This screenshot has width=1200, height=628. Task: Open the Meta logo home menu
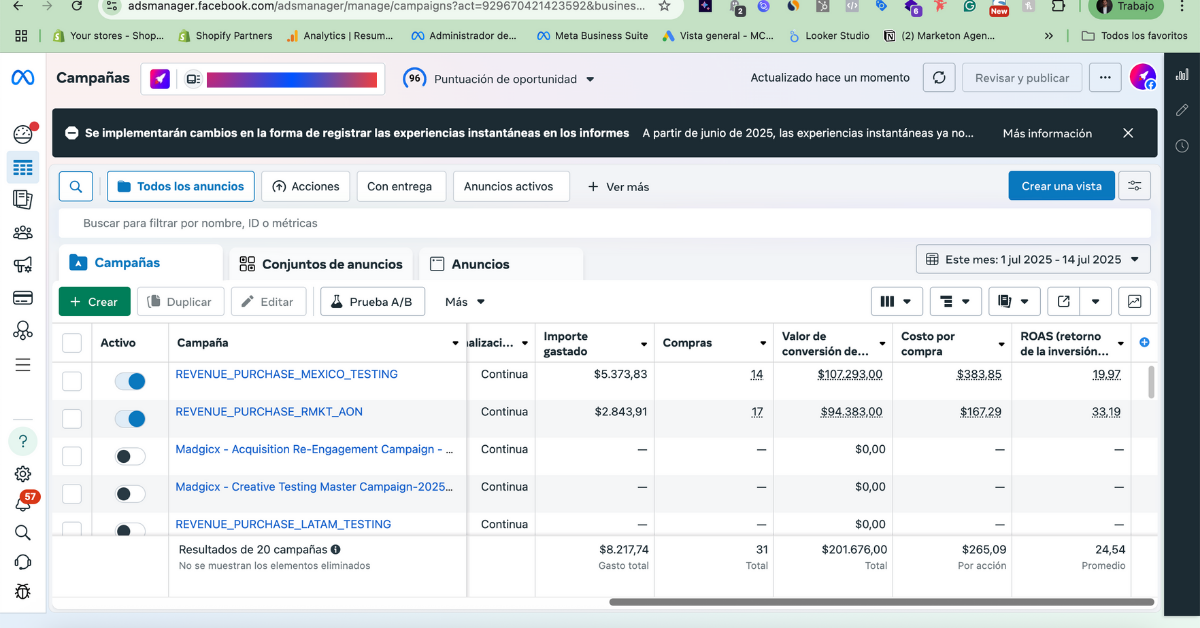point(22,78)
